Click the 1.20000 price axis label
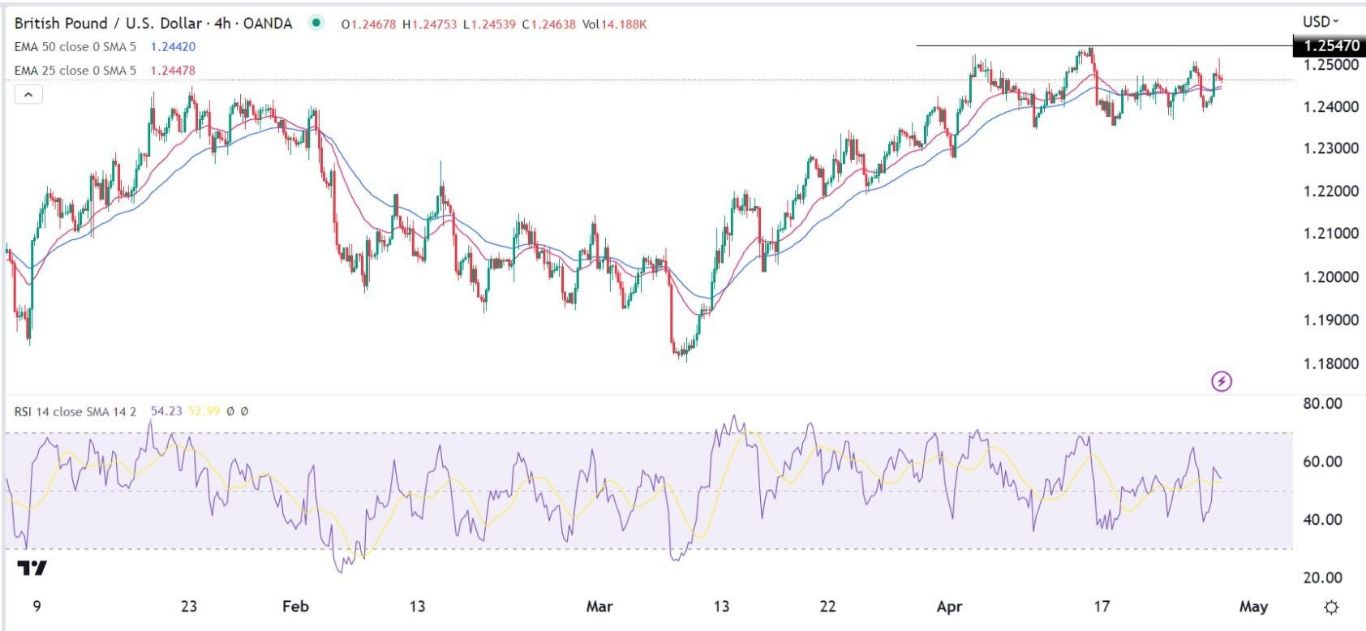The width and height of the screenshot is (1366, 631). 1324,277
